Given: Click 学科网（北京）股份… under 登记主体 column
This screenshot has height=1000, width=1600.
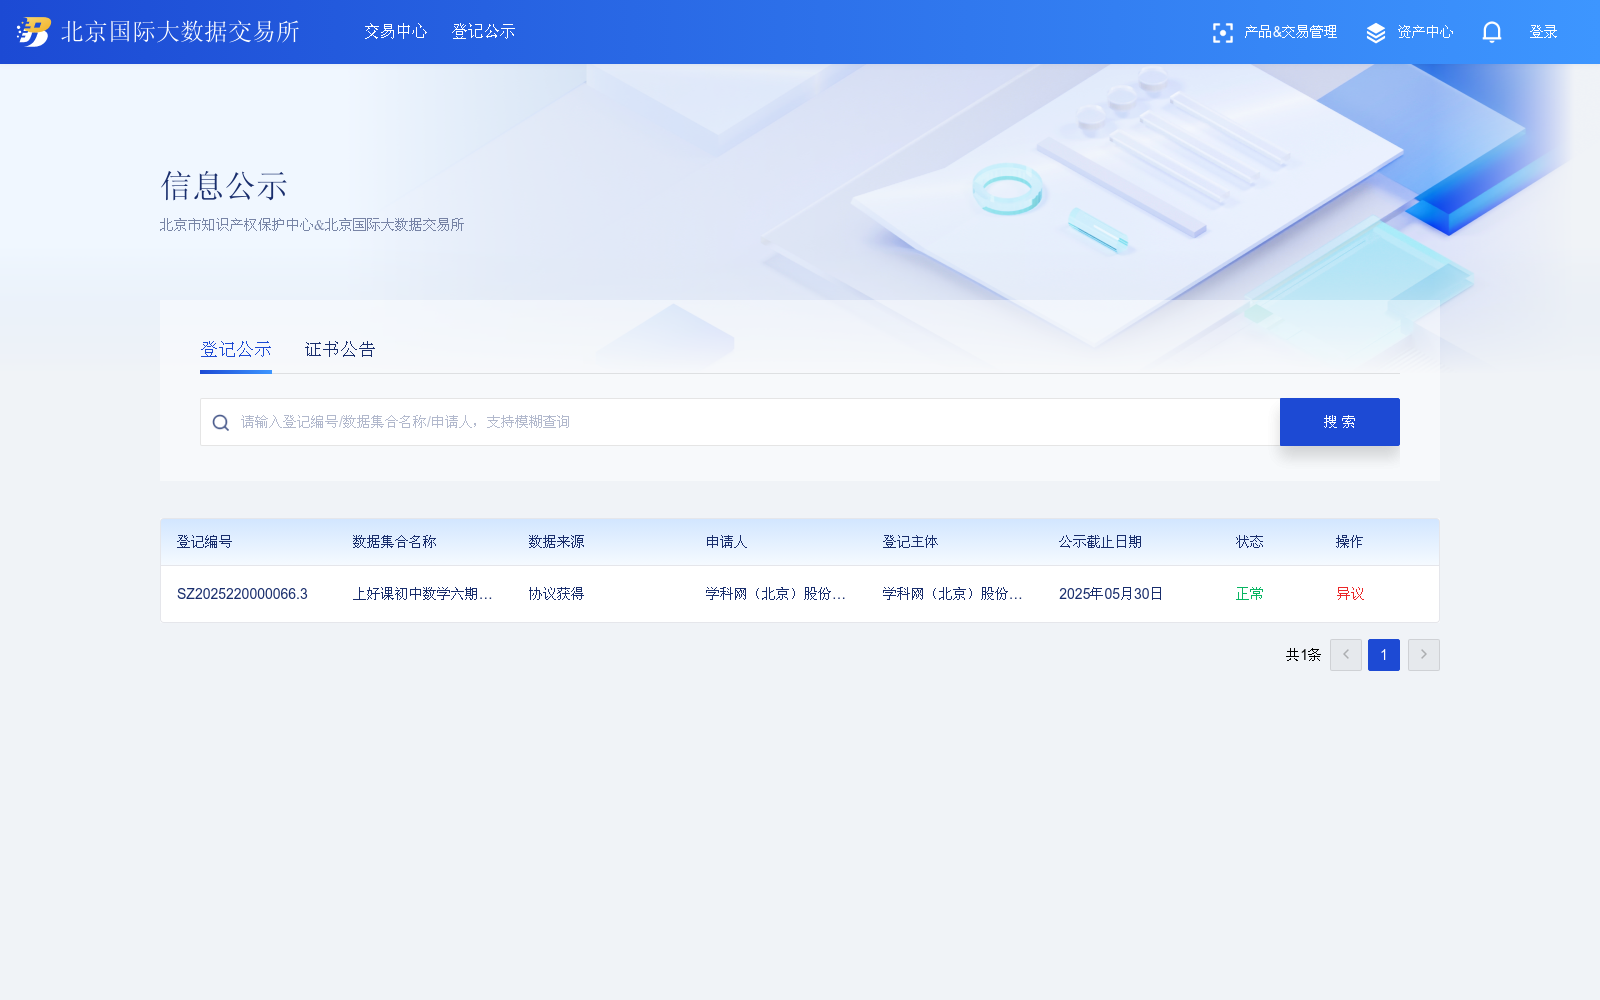Looking at the screenshot, I should coord(953,594).
